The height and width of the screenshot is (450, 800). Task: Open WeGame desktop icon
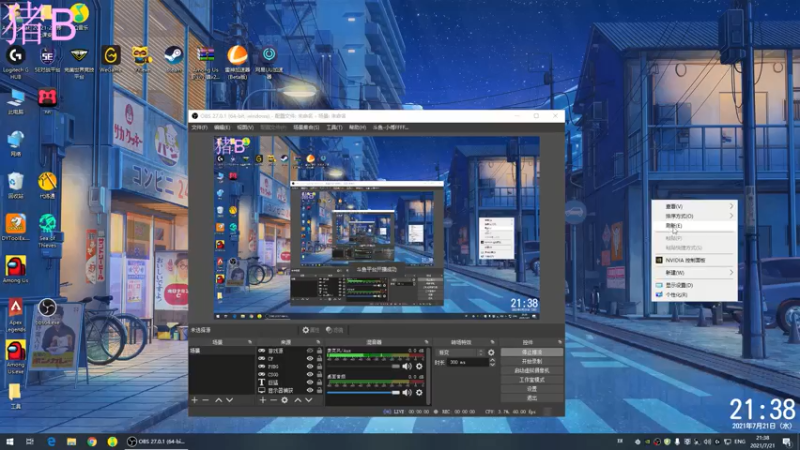(110, 59)
